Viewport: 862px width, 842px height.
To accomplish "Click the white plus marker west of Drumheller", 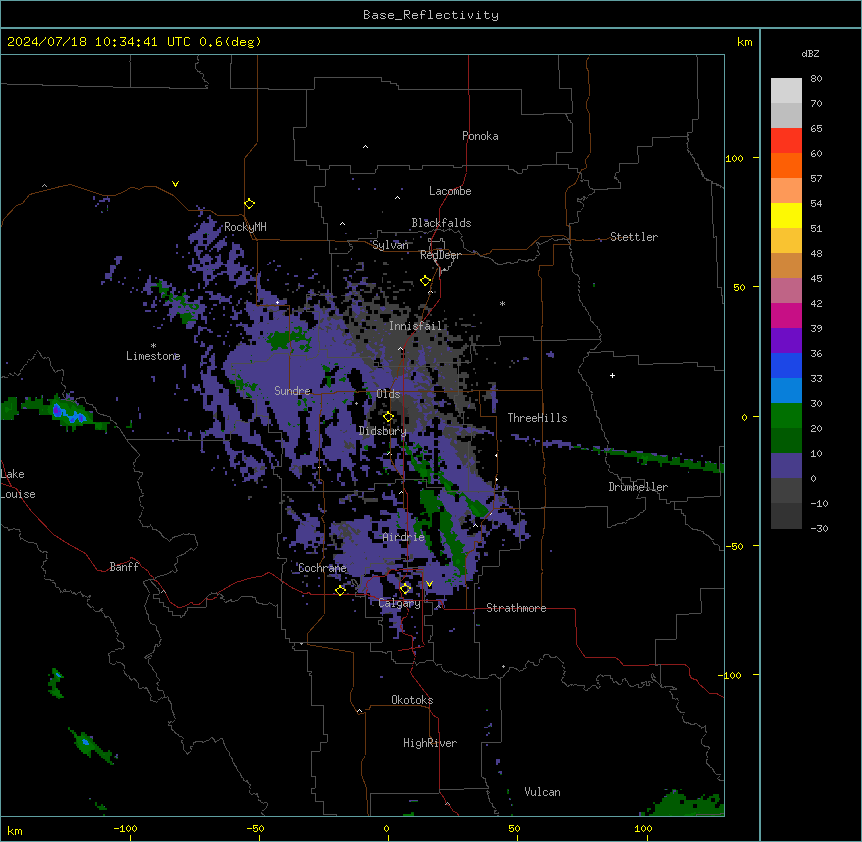I will click(612, 375).
